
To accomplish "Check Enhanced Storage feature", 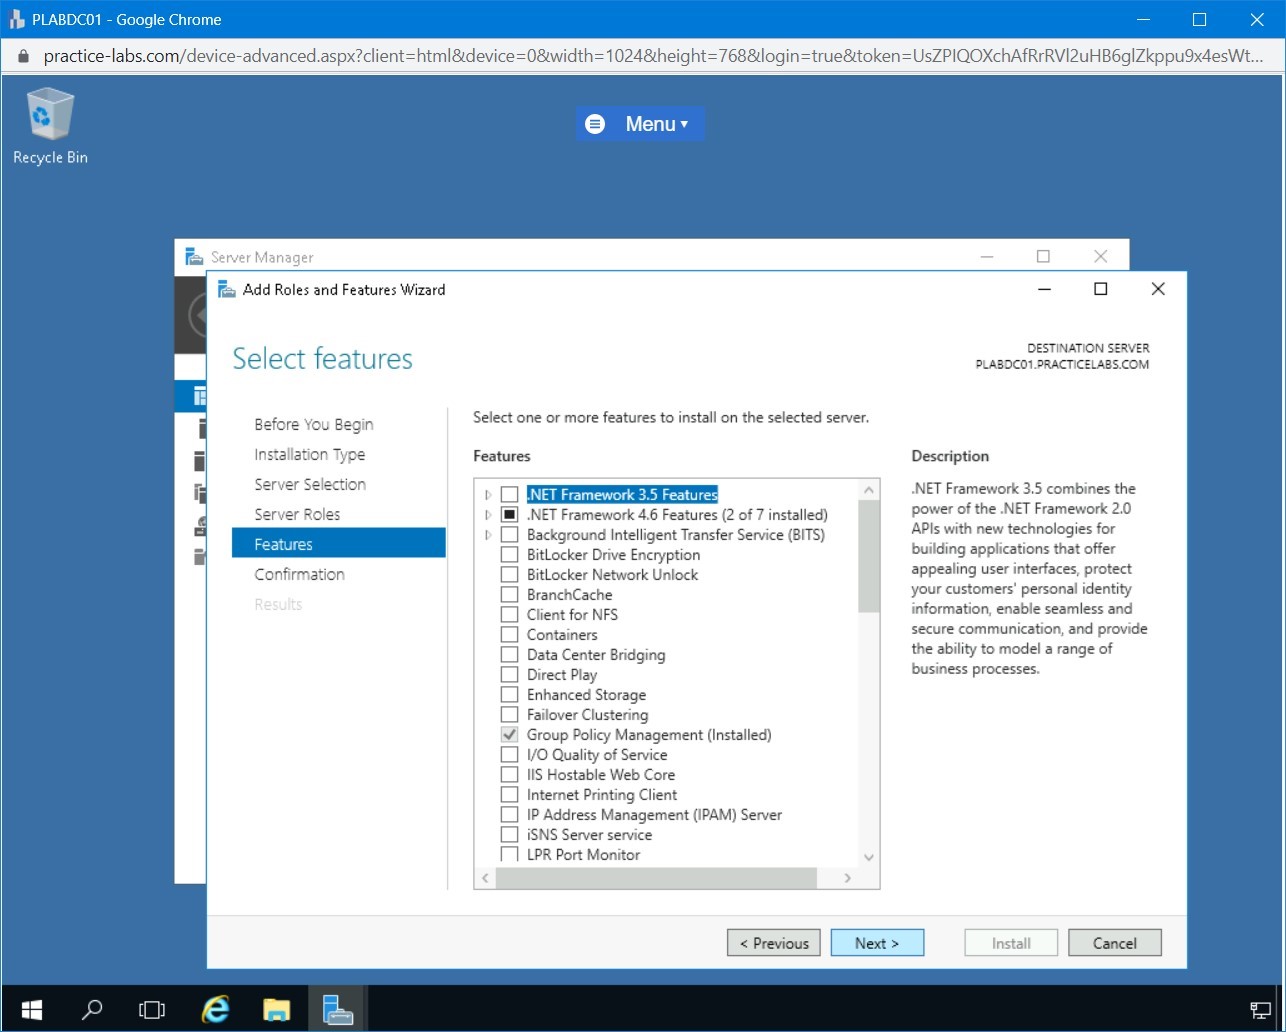I will coord(510,695).
